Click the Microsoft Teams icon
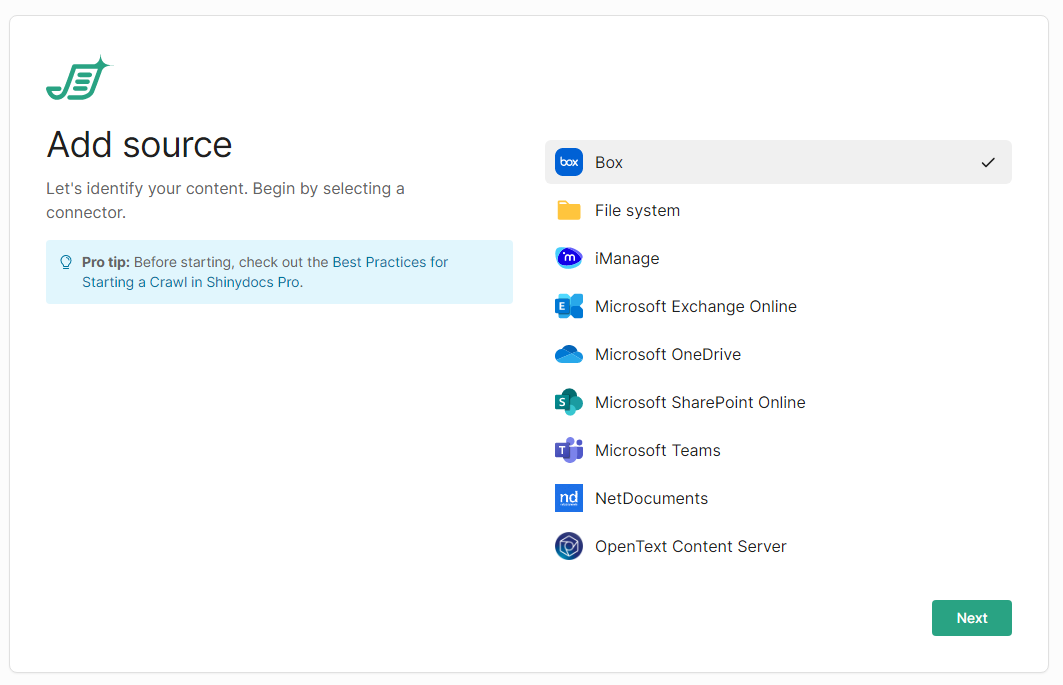Image resolution: width=1063 pixels, height=685 pixels. point(569,450)
